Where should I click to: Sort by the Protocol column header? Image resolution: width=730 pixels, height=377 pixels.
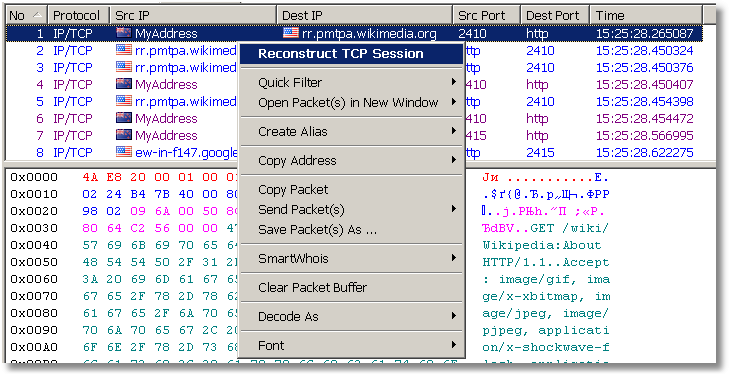78,15
